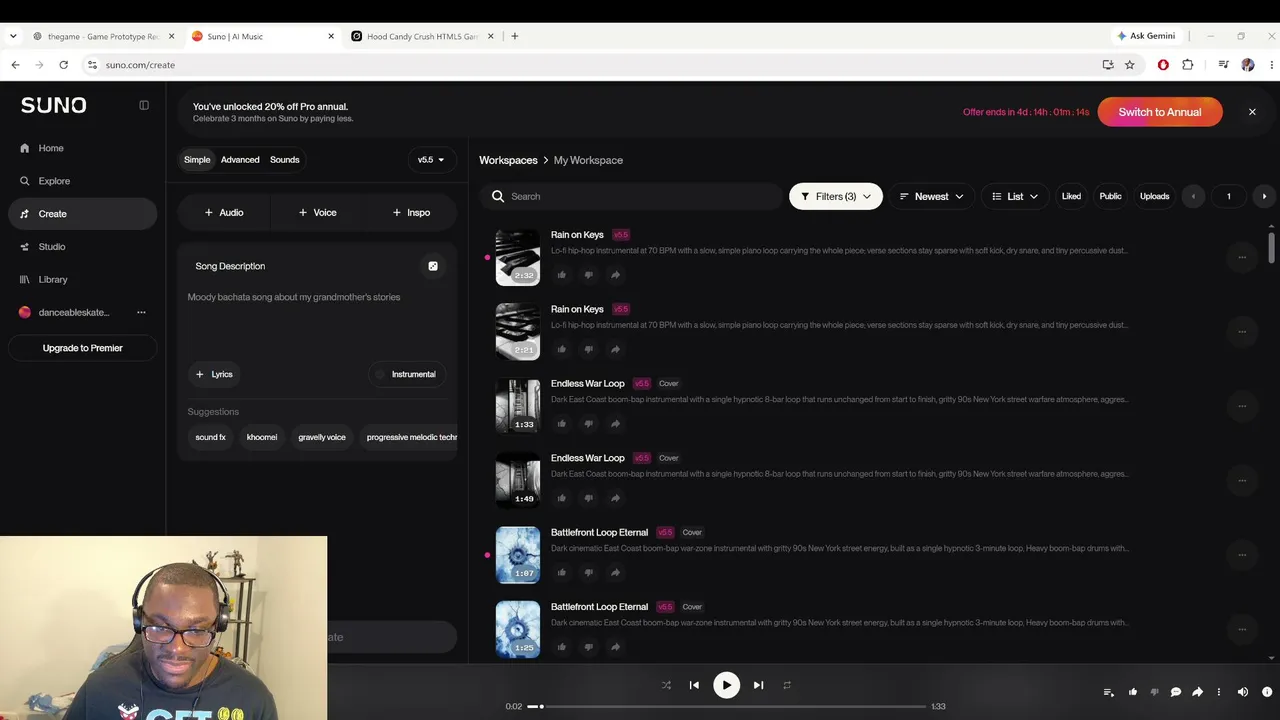Skip to the next track

(x=758, y=685)
